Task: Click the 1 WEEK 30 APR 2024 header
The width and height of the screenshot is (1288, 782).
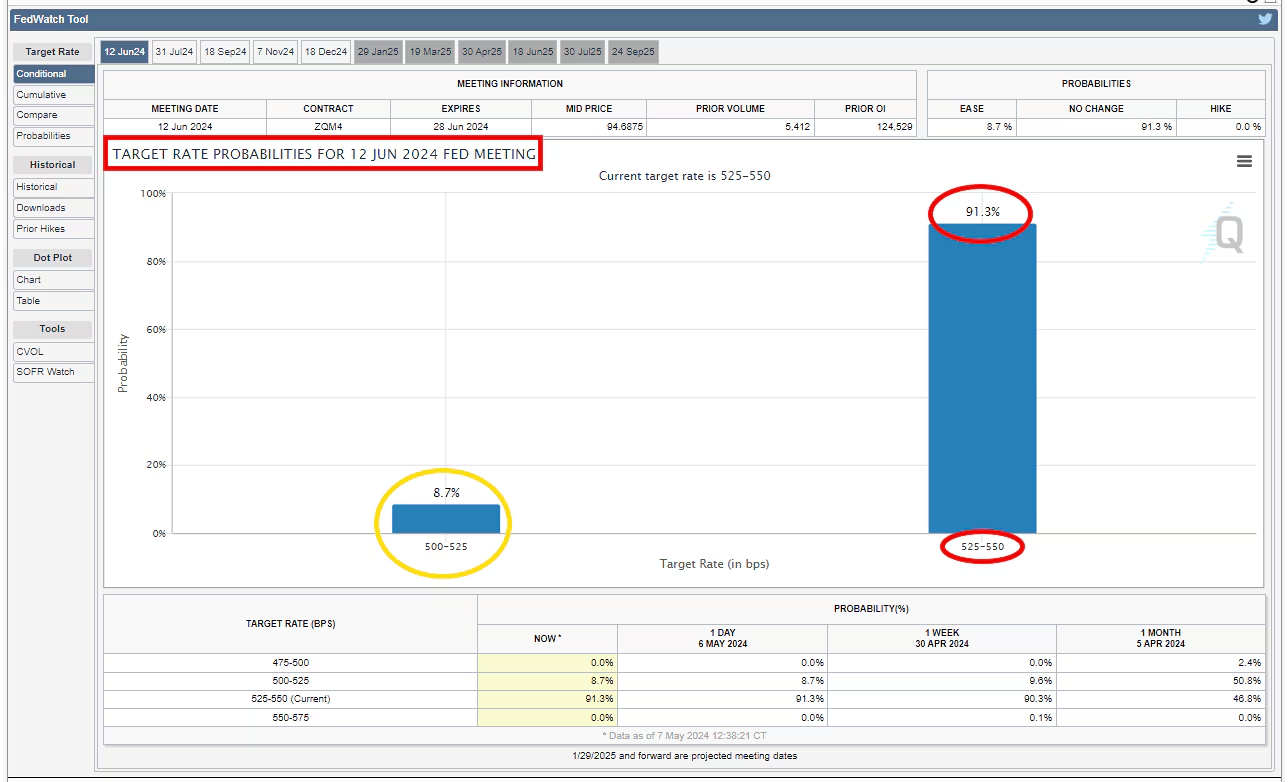Action: [x=941, y=639]
